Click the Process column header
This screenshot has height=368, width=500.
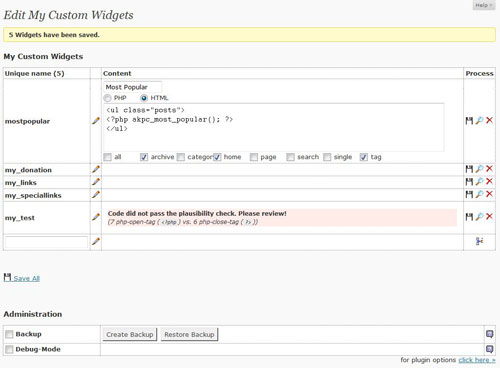point(479,73)
